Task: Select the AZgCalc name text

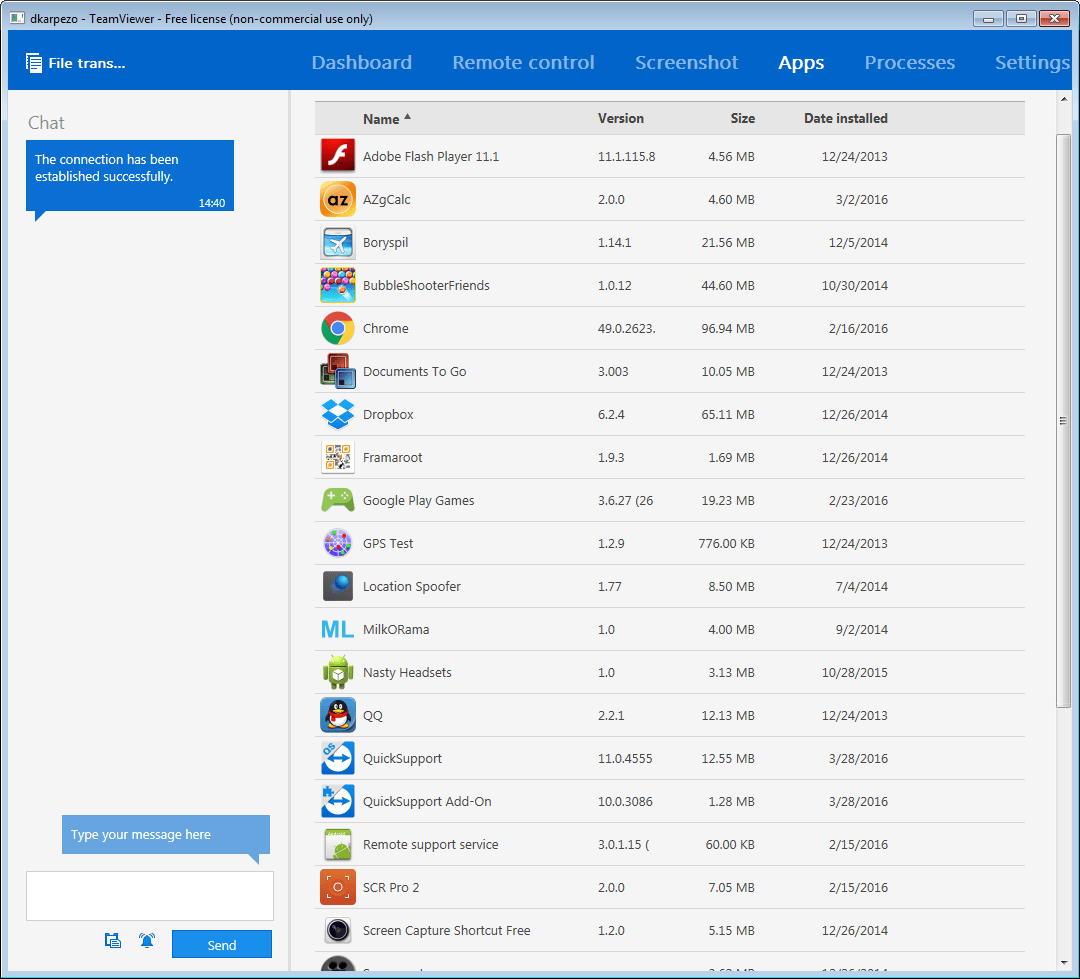Action: [x=386, y=199]
